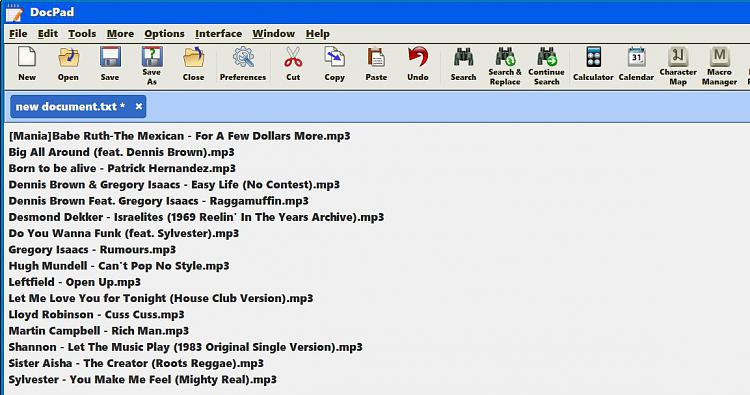The height and width of the screenshot is (395, 750).
Task: Click the 'Martin Campbell - Rich Man.mp3' line
Action: coord(99,331)
